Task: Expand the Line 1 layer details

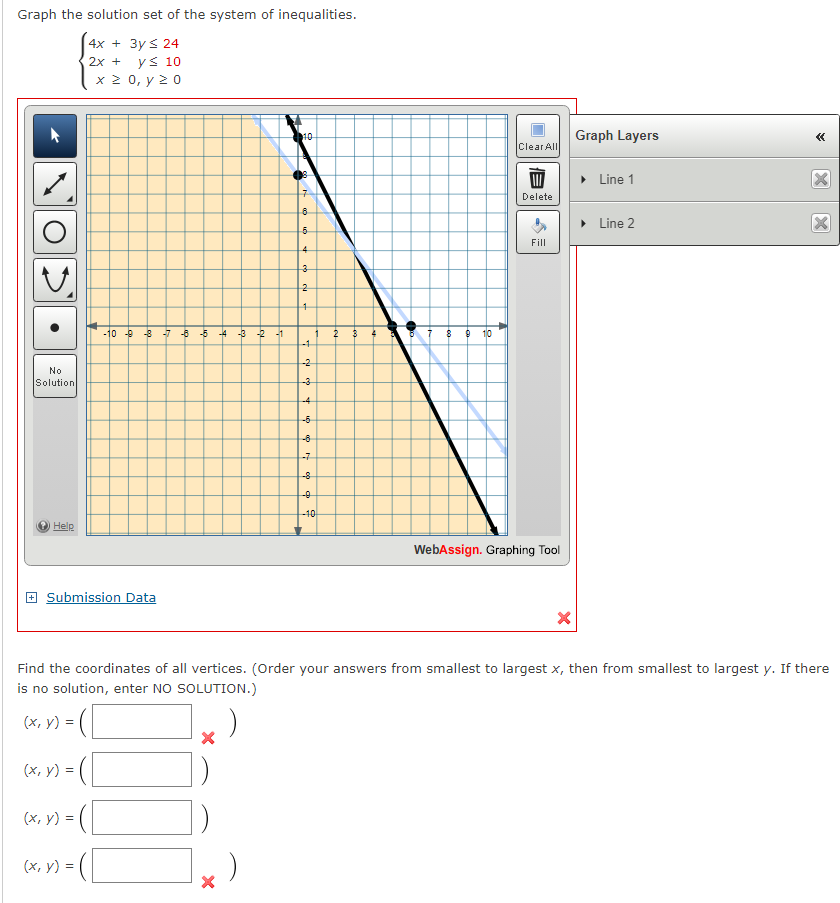Action: pos(583,179)
